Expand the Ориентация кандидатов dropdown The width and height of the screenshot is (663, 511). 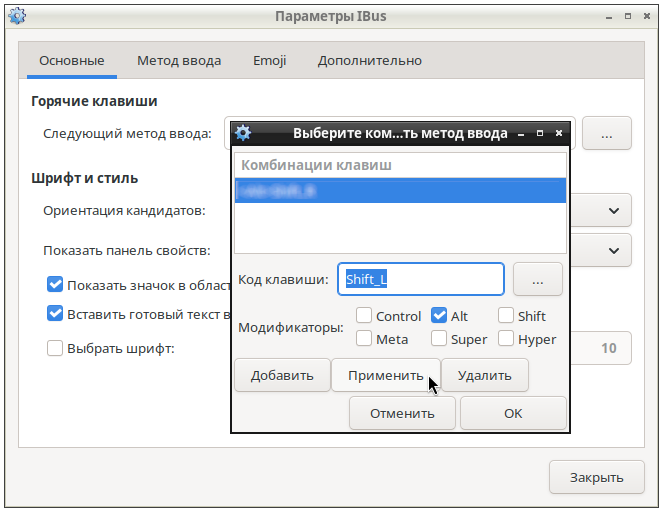pyautogui.click(x=612, y=210)
